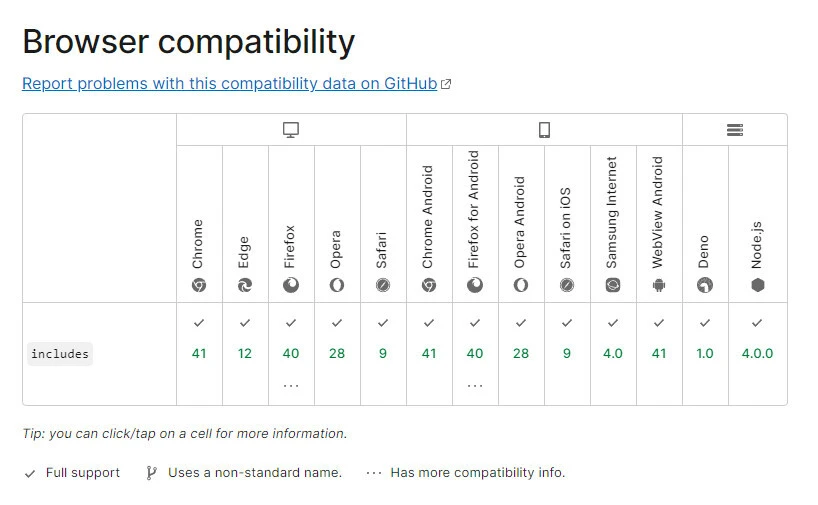This screenshot has width=818, height=505.
Task: Click the desktop monitor platform icon
Action: point(291,130)
